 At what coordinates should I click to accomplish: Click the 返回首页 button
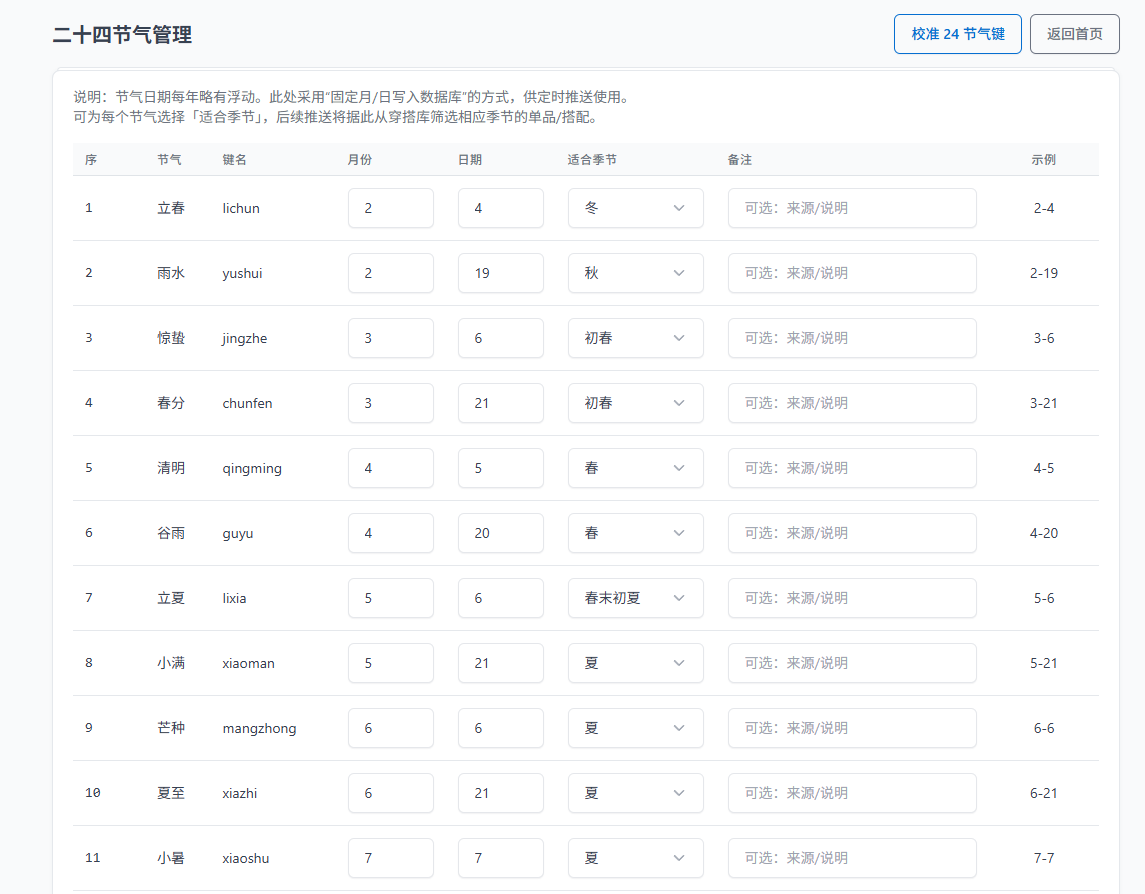pyautogui.click(x=1074, y=33)
